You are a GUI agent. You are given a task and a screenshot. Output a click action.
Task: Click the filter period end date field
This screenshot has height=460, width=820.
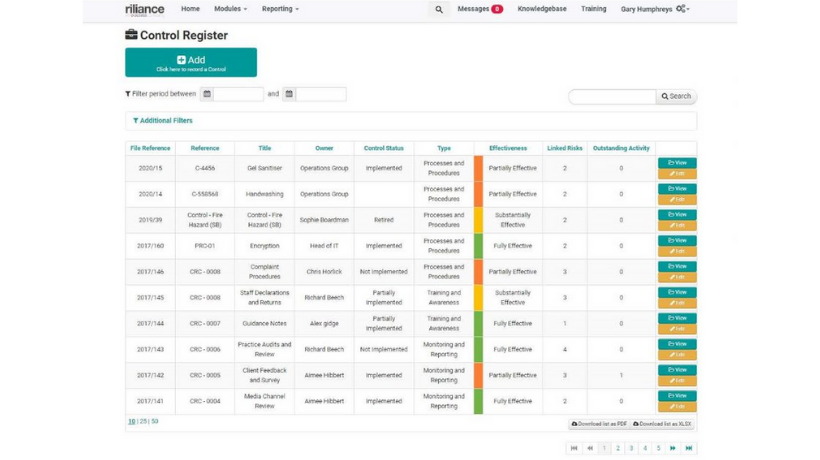321,94
